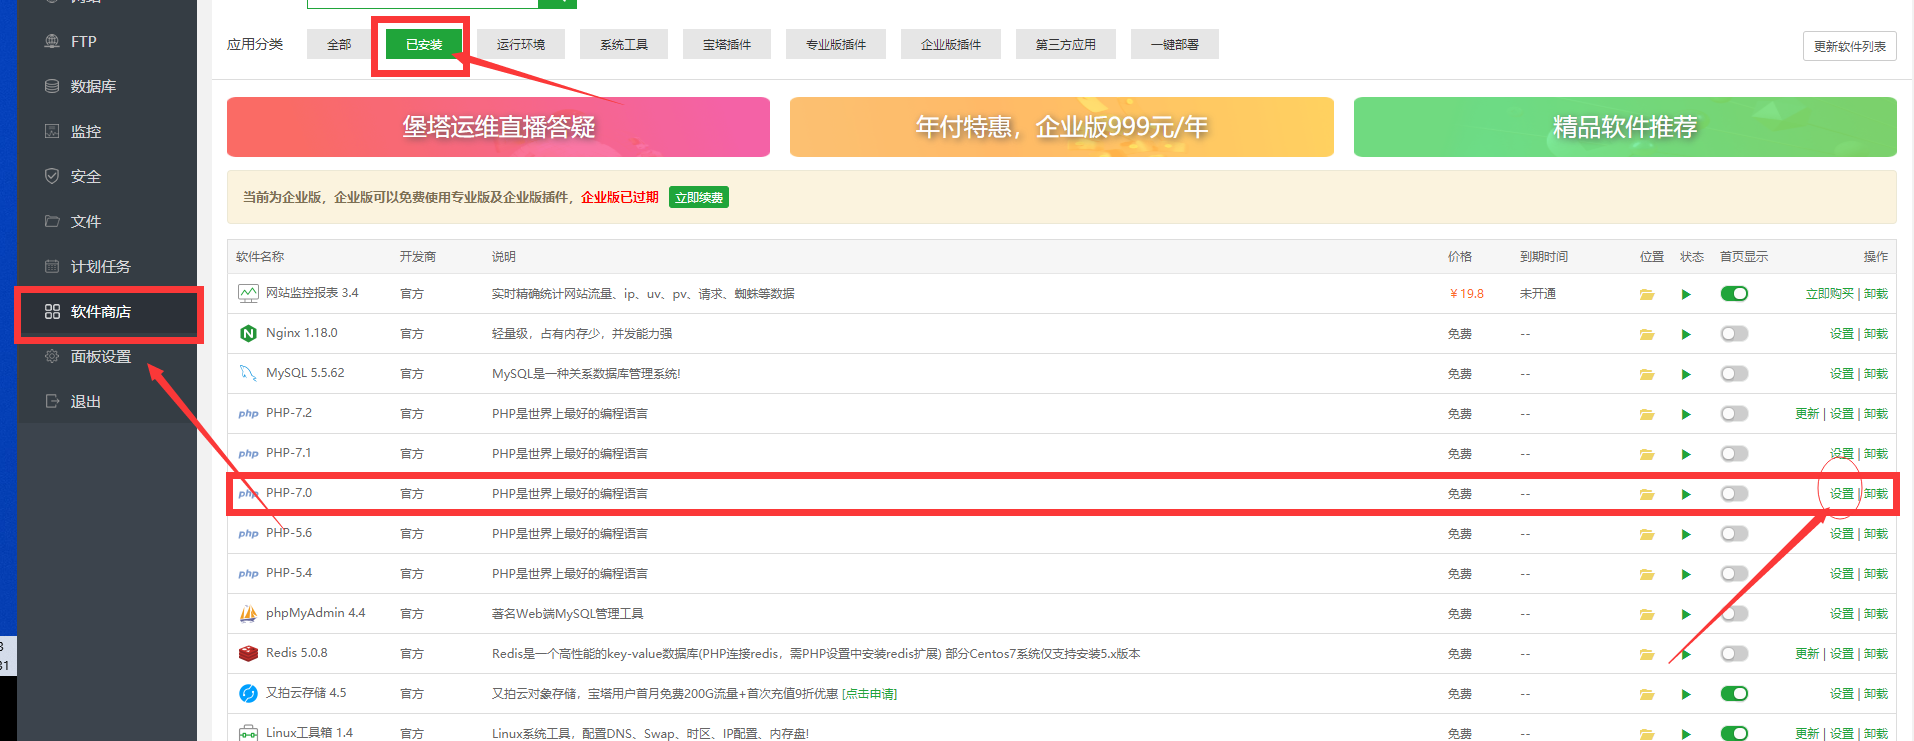
Task: Open the 文件 sidebar item
Action: [x=86, y=222]
